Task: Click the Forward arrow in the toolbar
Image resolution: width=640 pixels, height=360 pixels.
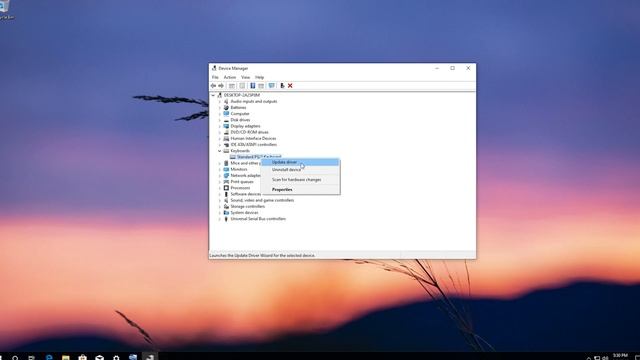Action: pos(221,86)
